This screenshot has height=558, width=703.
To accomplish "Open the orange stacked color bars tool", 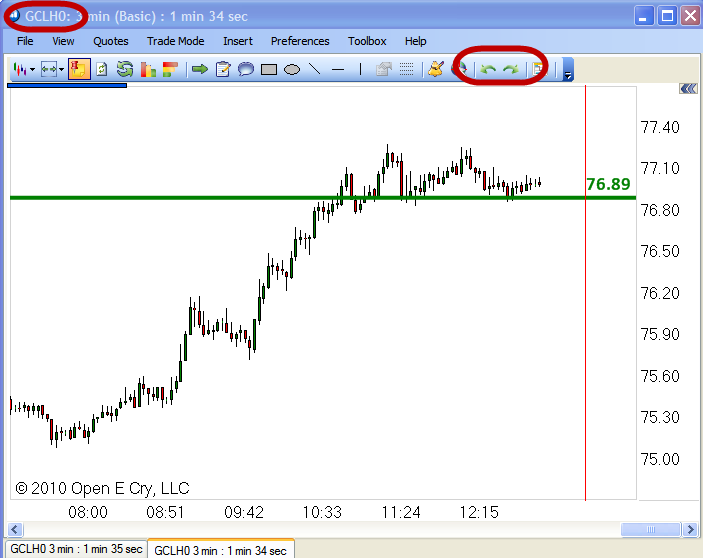I will click(x=170, y=69).
